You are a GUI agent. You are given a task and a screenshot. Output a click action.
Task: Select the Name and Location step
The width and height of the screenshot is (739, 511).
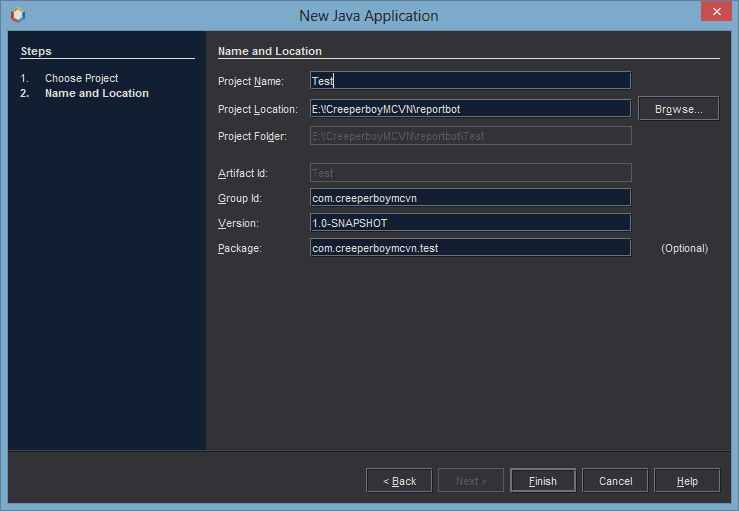(96, 93)
